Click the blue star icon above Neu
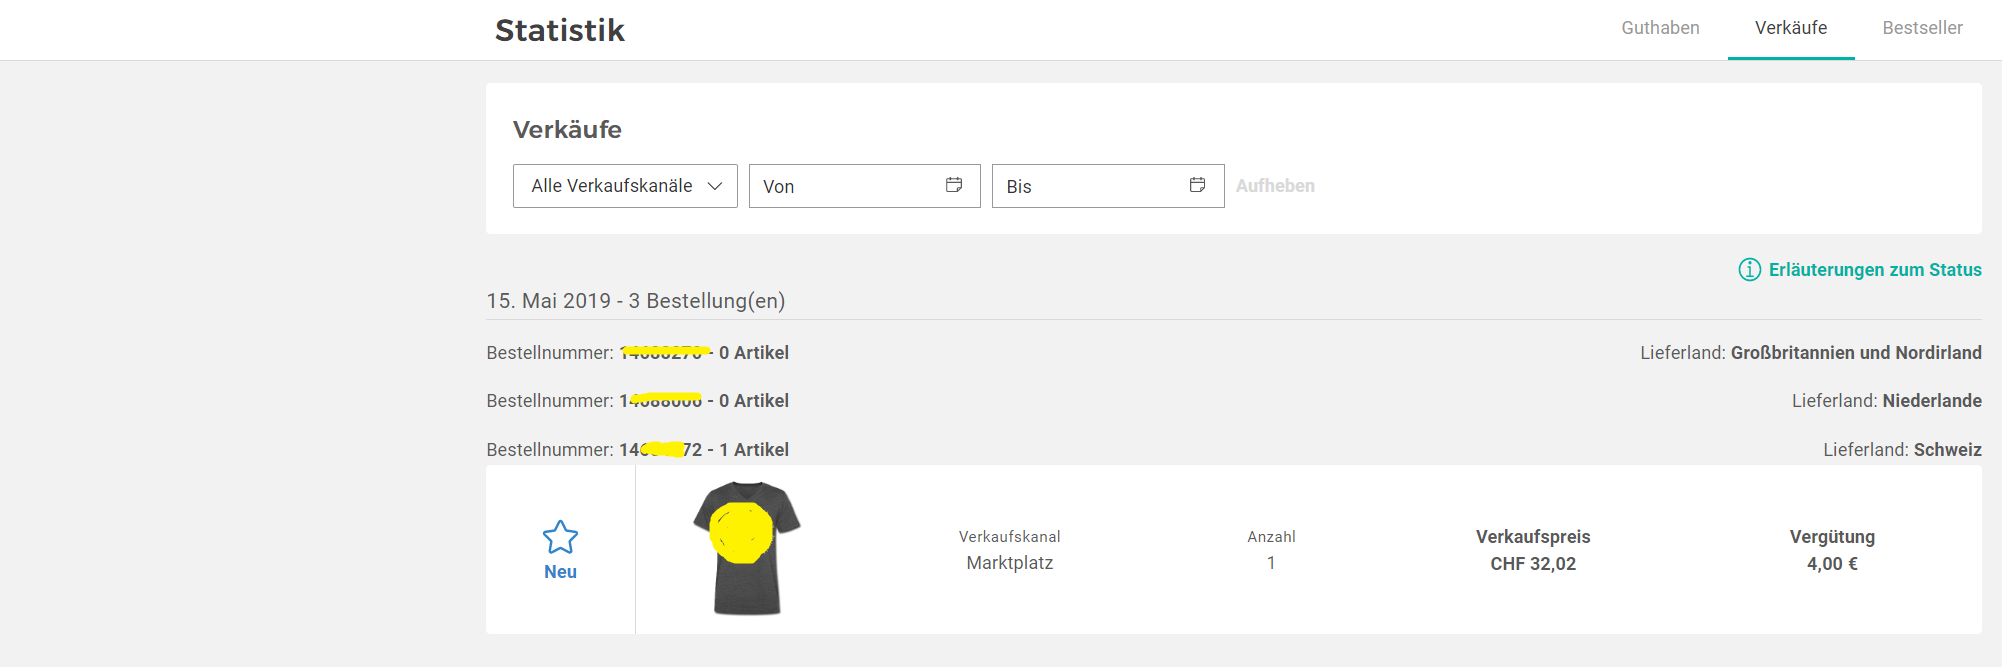The width and height of the screenshot is (2002, 667). [560, 538]
